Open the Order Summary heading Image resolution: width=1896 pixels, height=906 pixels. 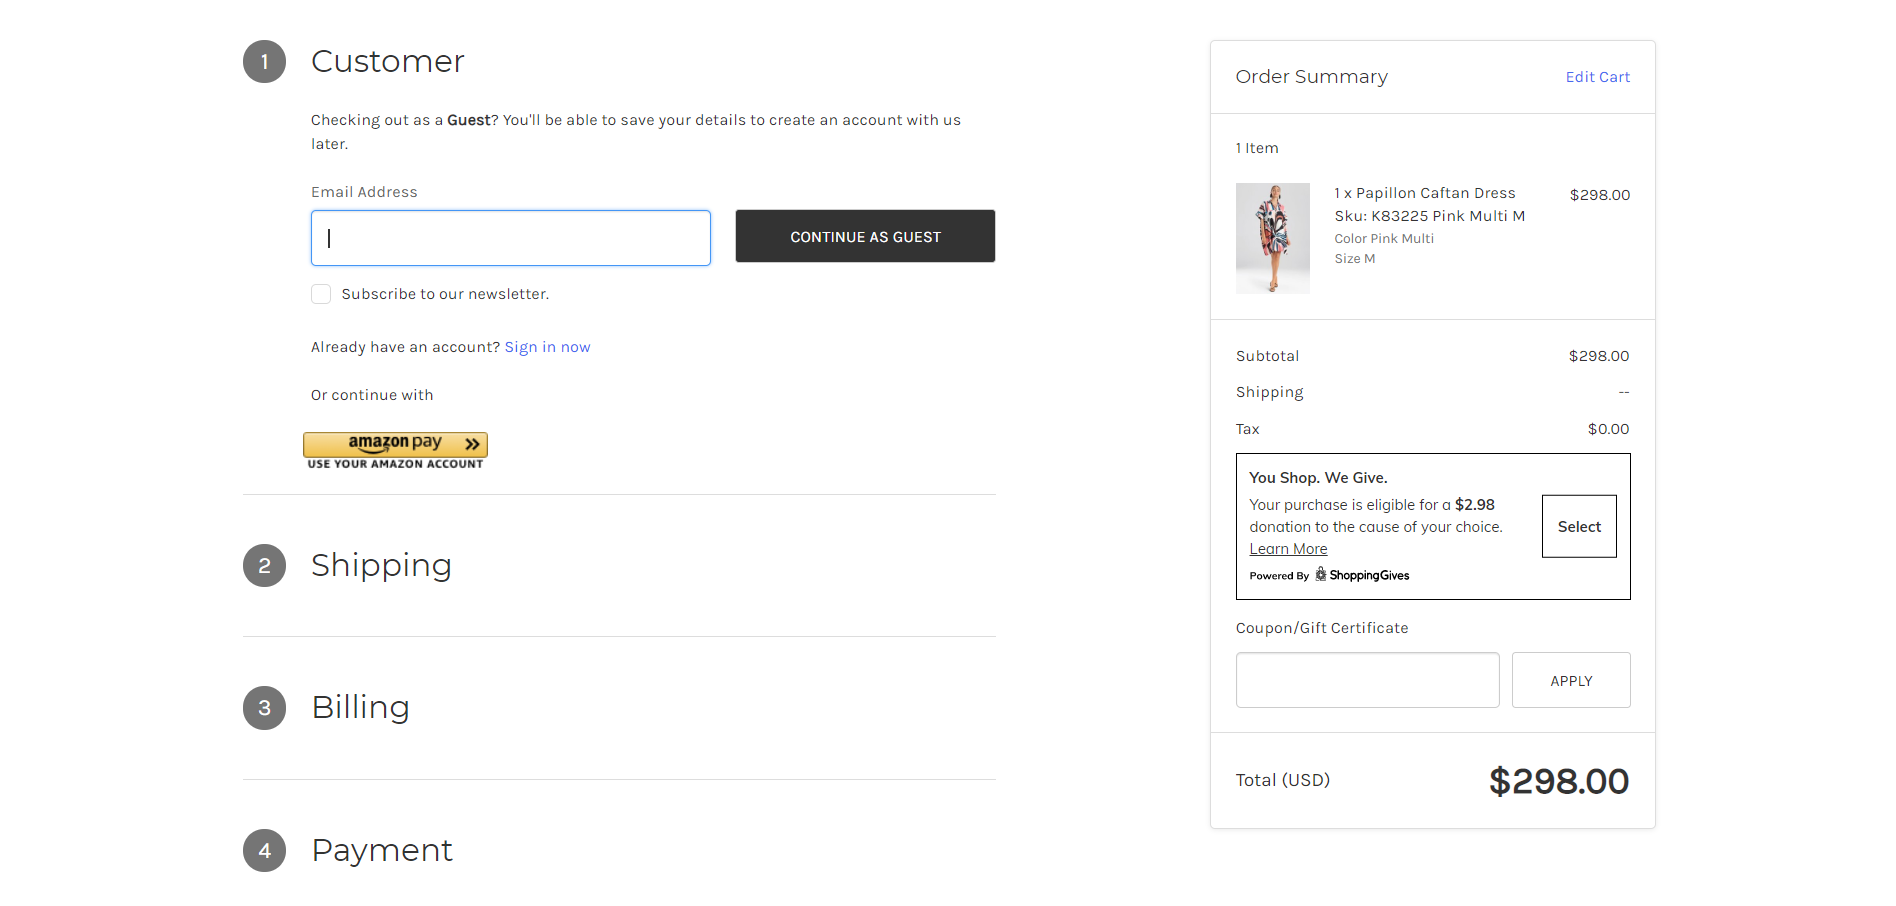(1311, 76)
